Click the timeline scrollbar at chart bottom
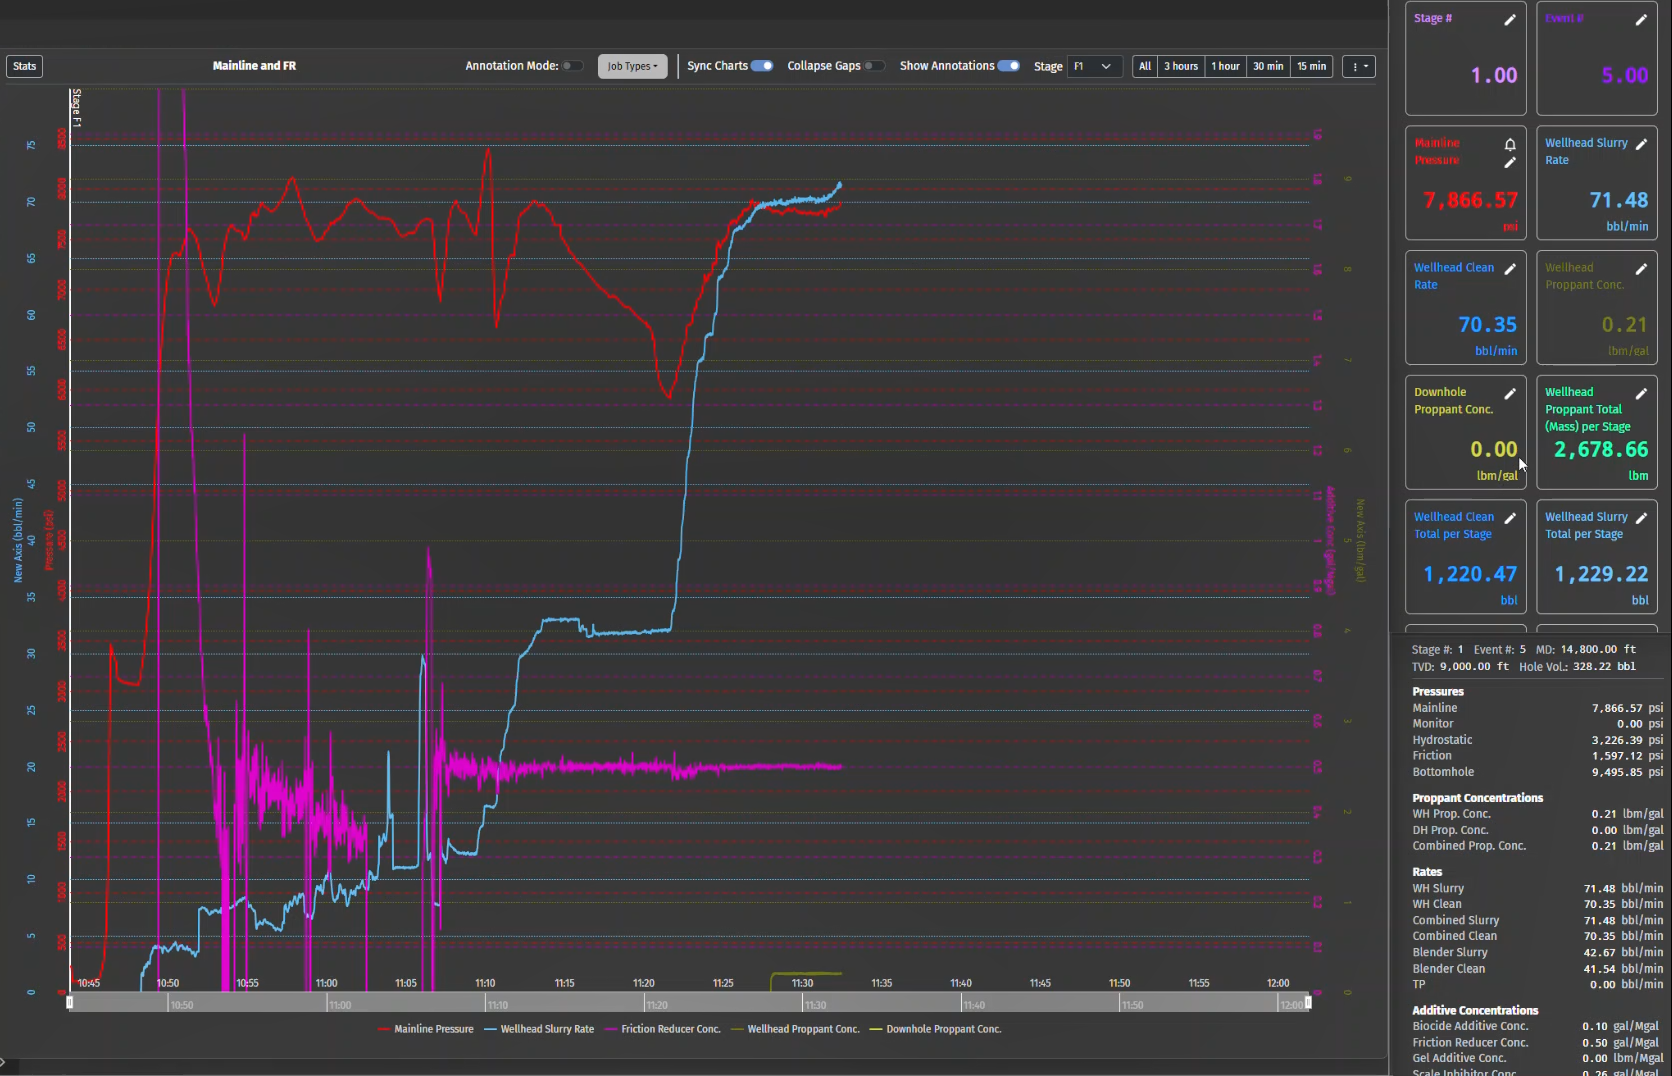1672x1076 pixels. tap(688, 1002)
